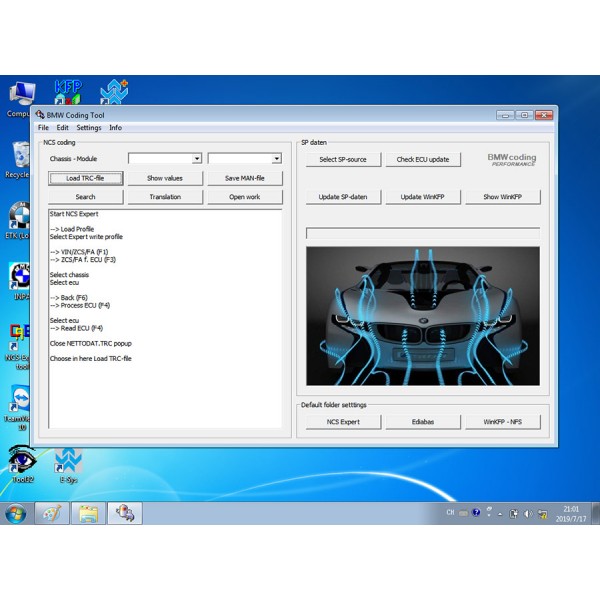Click the Open work button
Viewport: 600px width, 600px height.
point(245,197)
